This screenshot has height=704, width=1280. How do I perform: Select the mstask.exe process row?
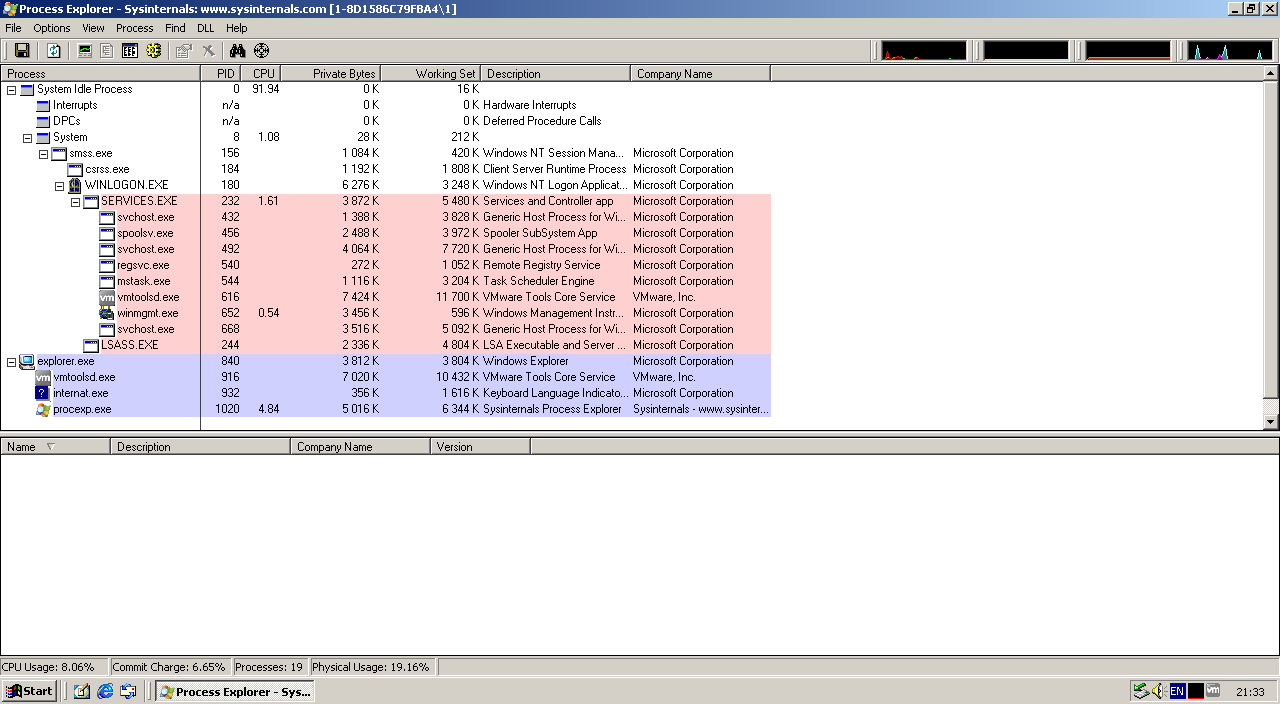[386, 281]
